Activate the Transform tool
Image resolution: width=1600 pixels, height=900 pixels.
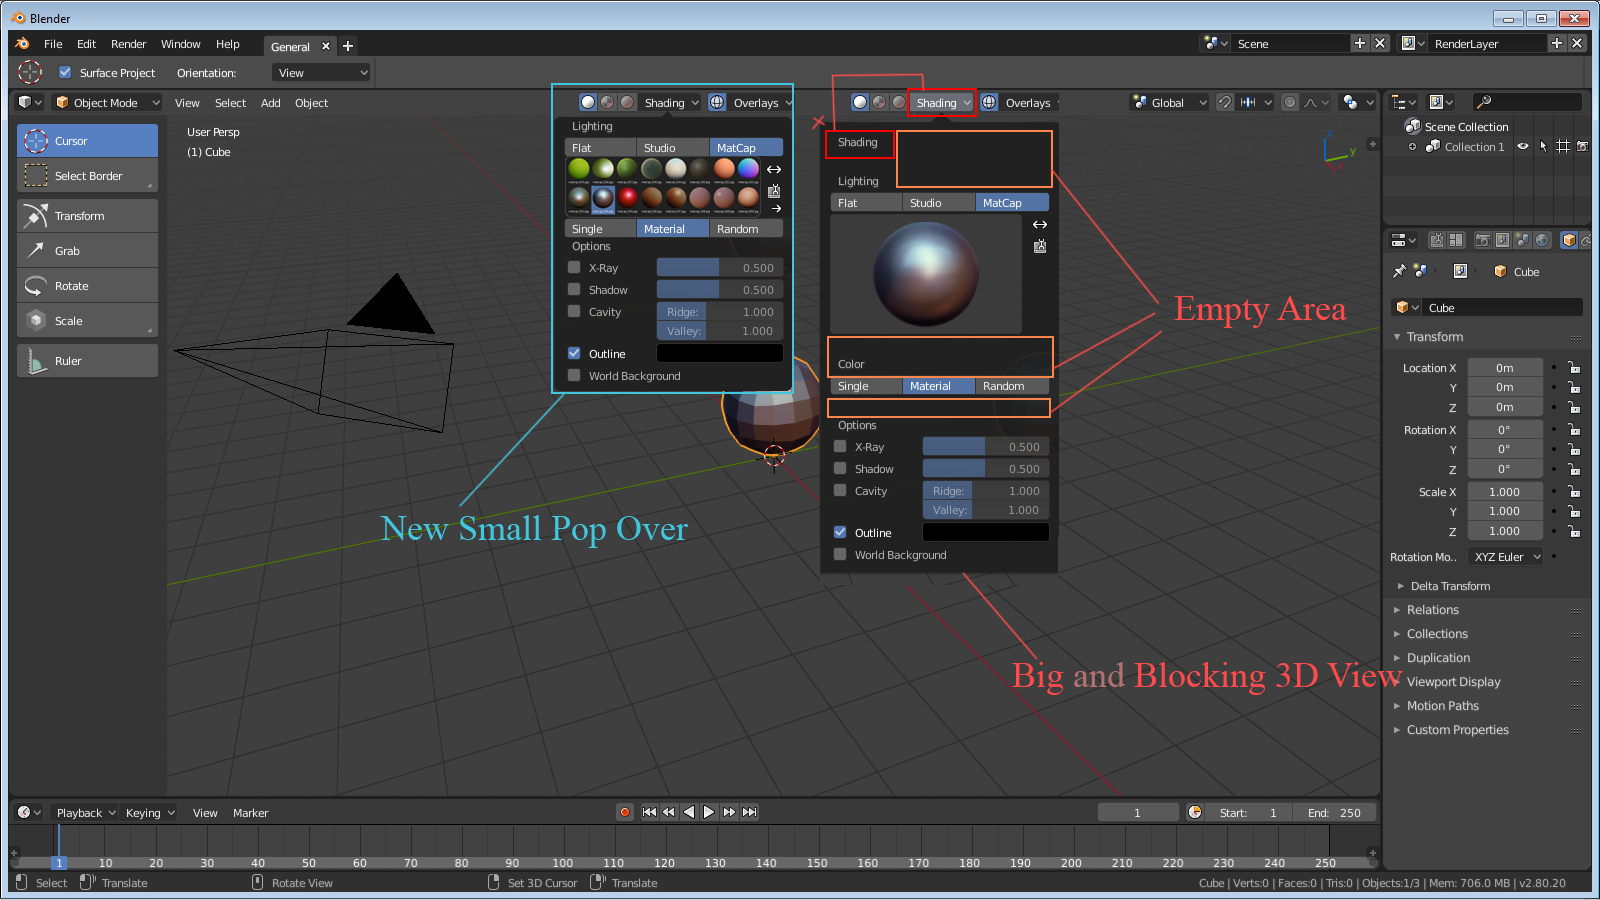pos(87,216)
